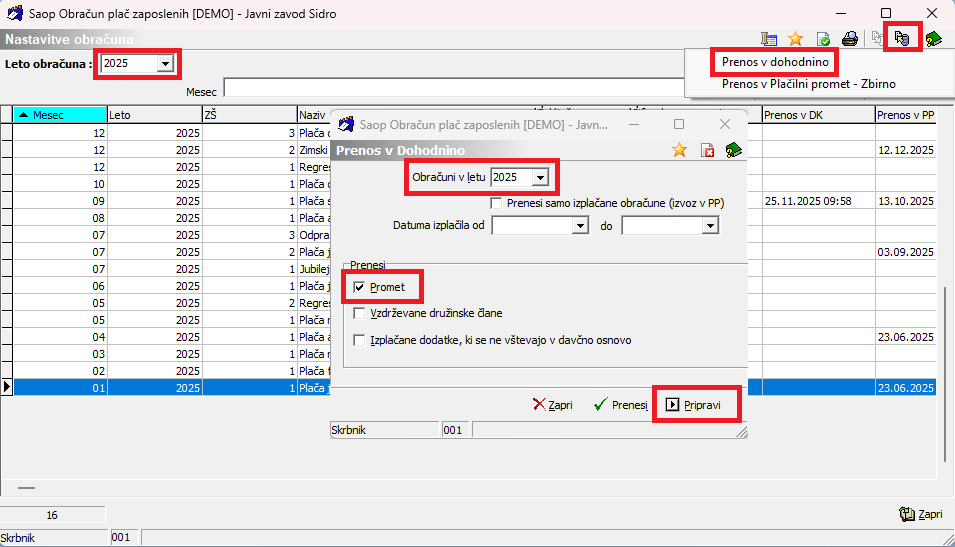Click the favorites star in Prenos v Dohodnino dialog

tap(679, 150)
